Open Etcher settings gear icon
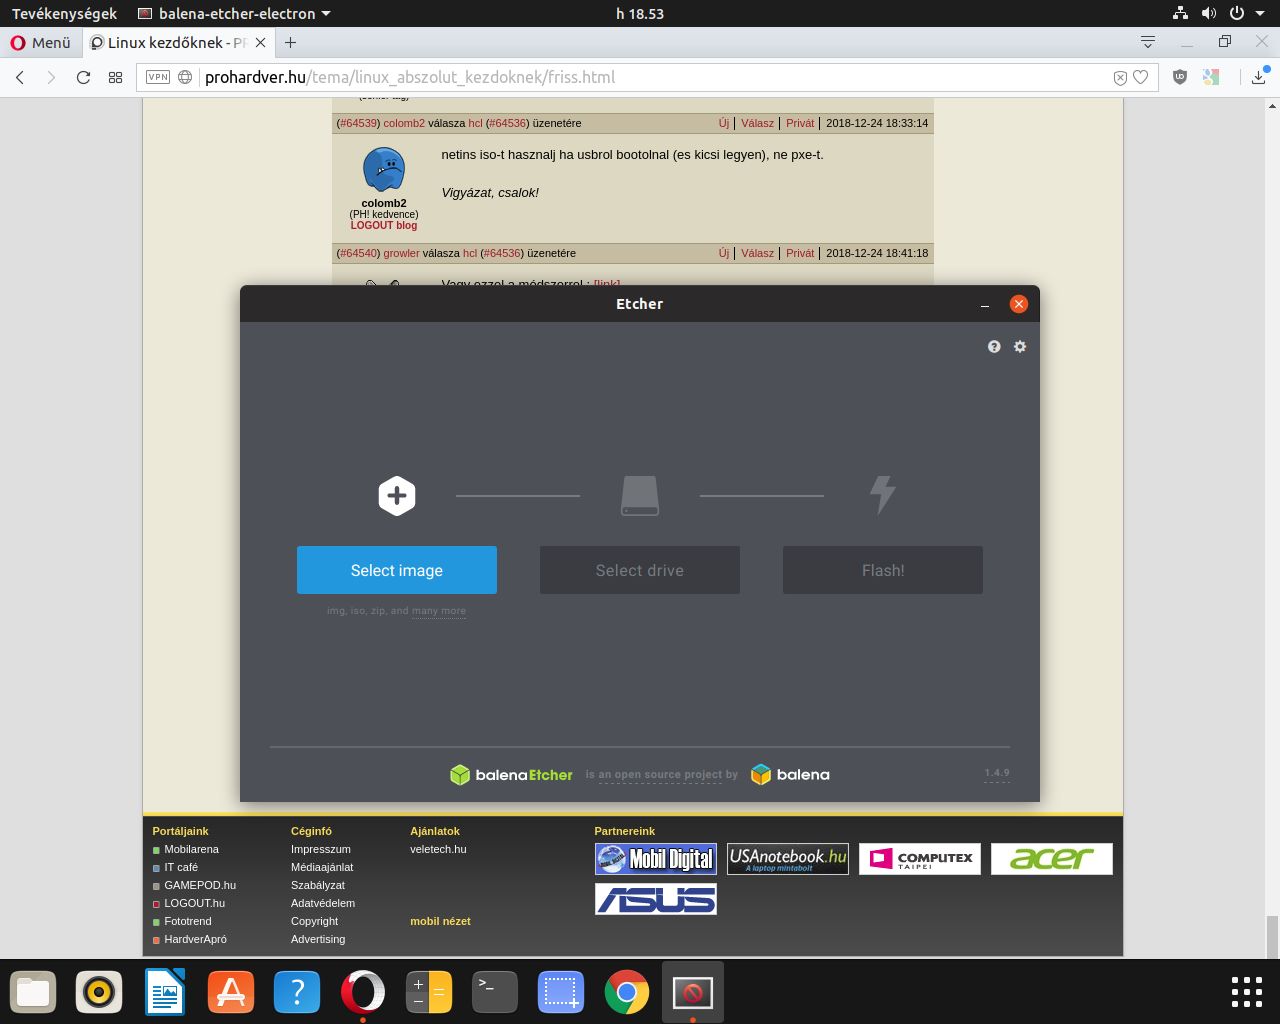Image resolution: width=1280 pixels, height=1024 pixels. pyautogui.click(x=1020, y=346)
